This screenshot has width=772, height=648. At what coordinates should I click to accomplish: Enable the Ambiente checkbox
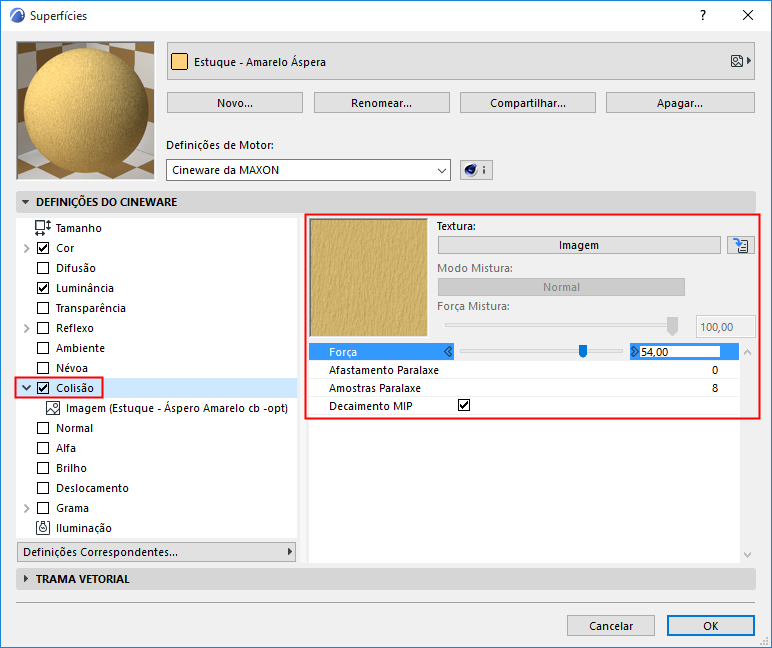(43, 348)
